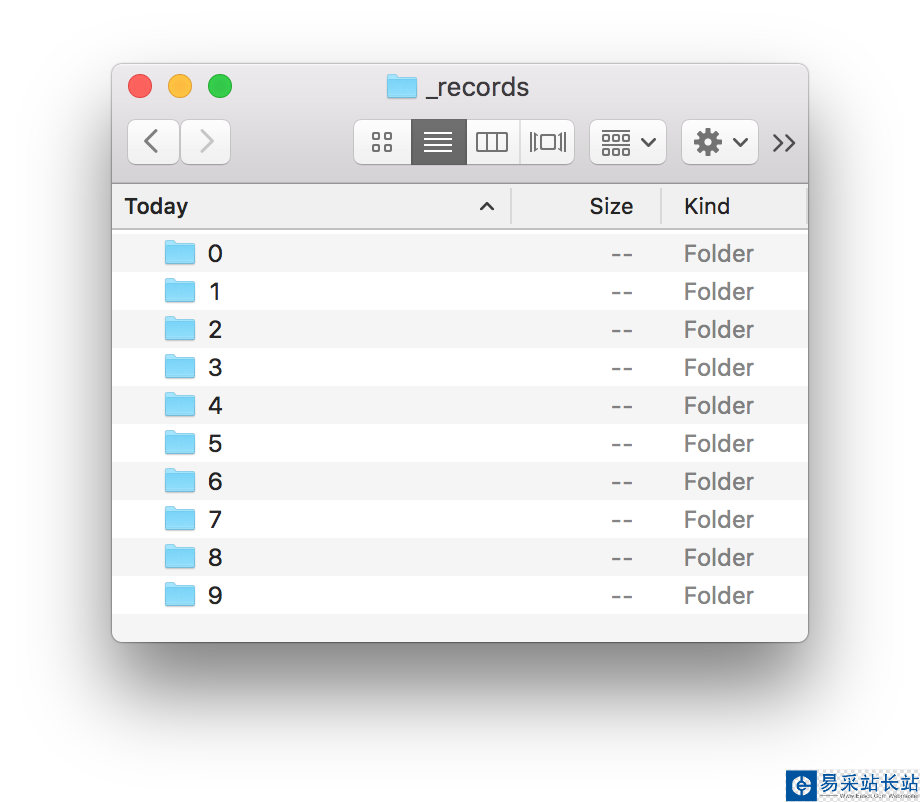Viewport: 920px width, 802px height.
Task: Switch to Cover Flow view
Action: [547, 142]
